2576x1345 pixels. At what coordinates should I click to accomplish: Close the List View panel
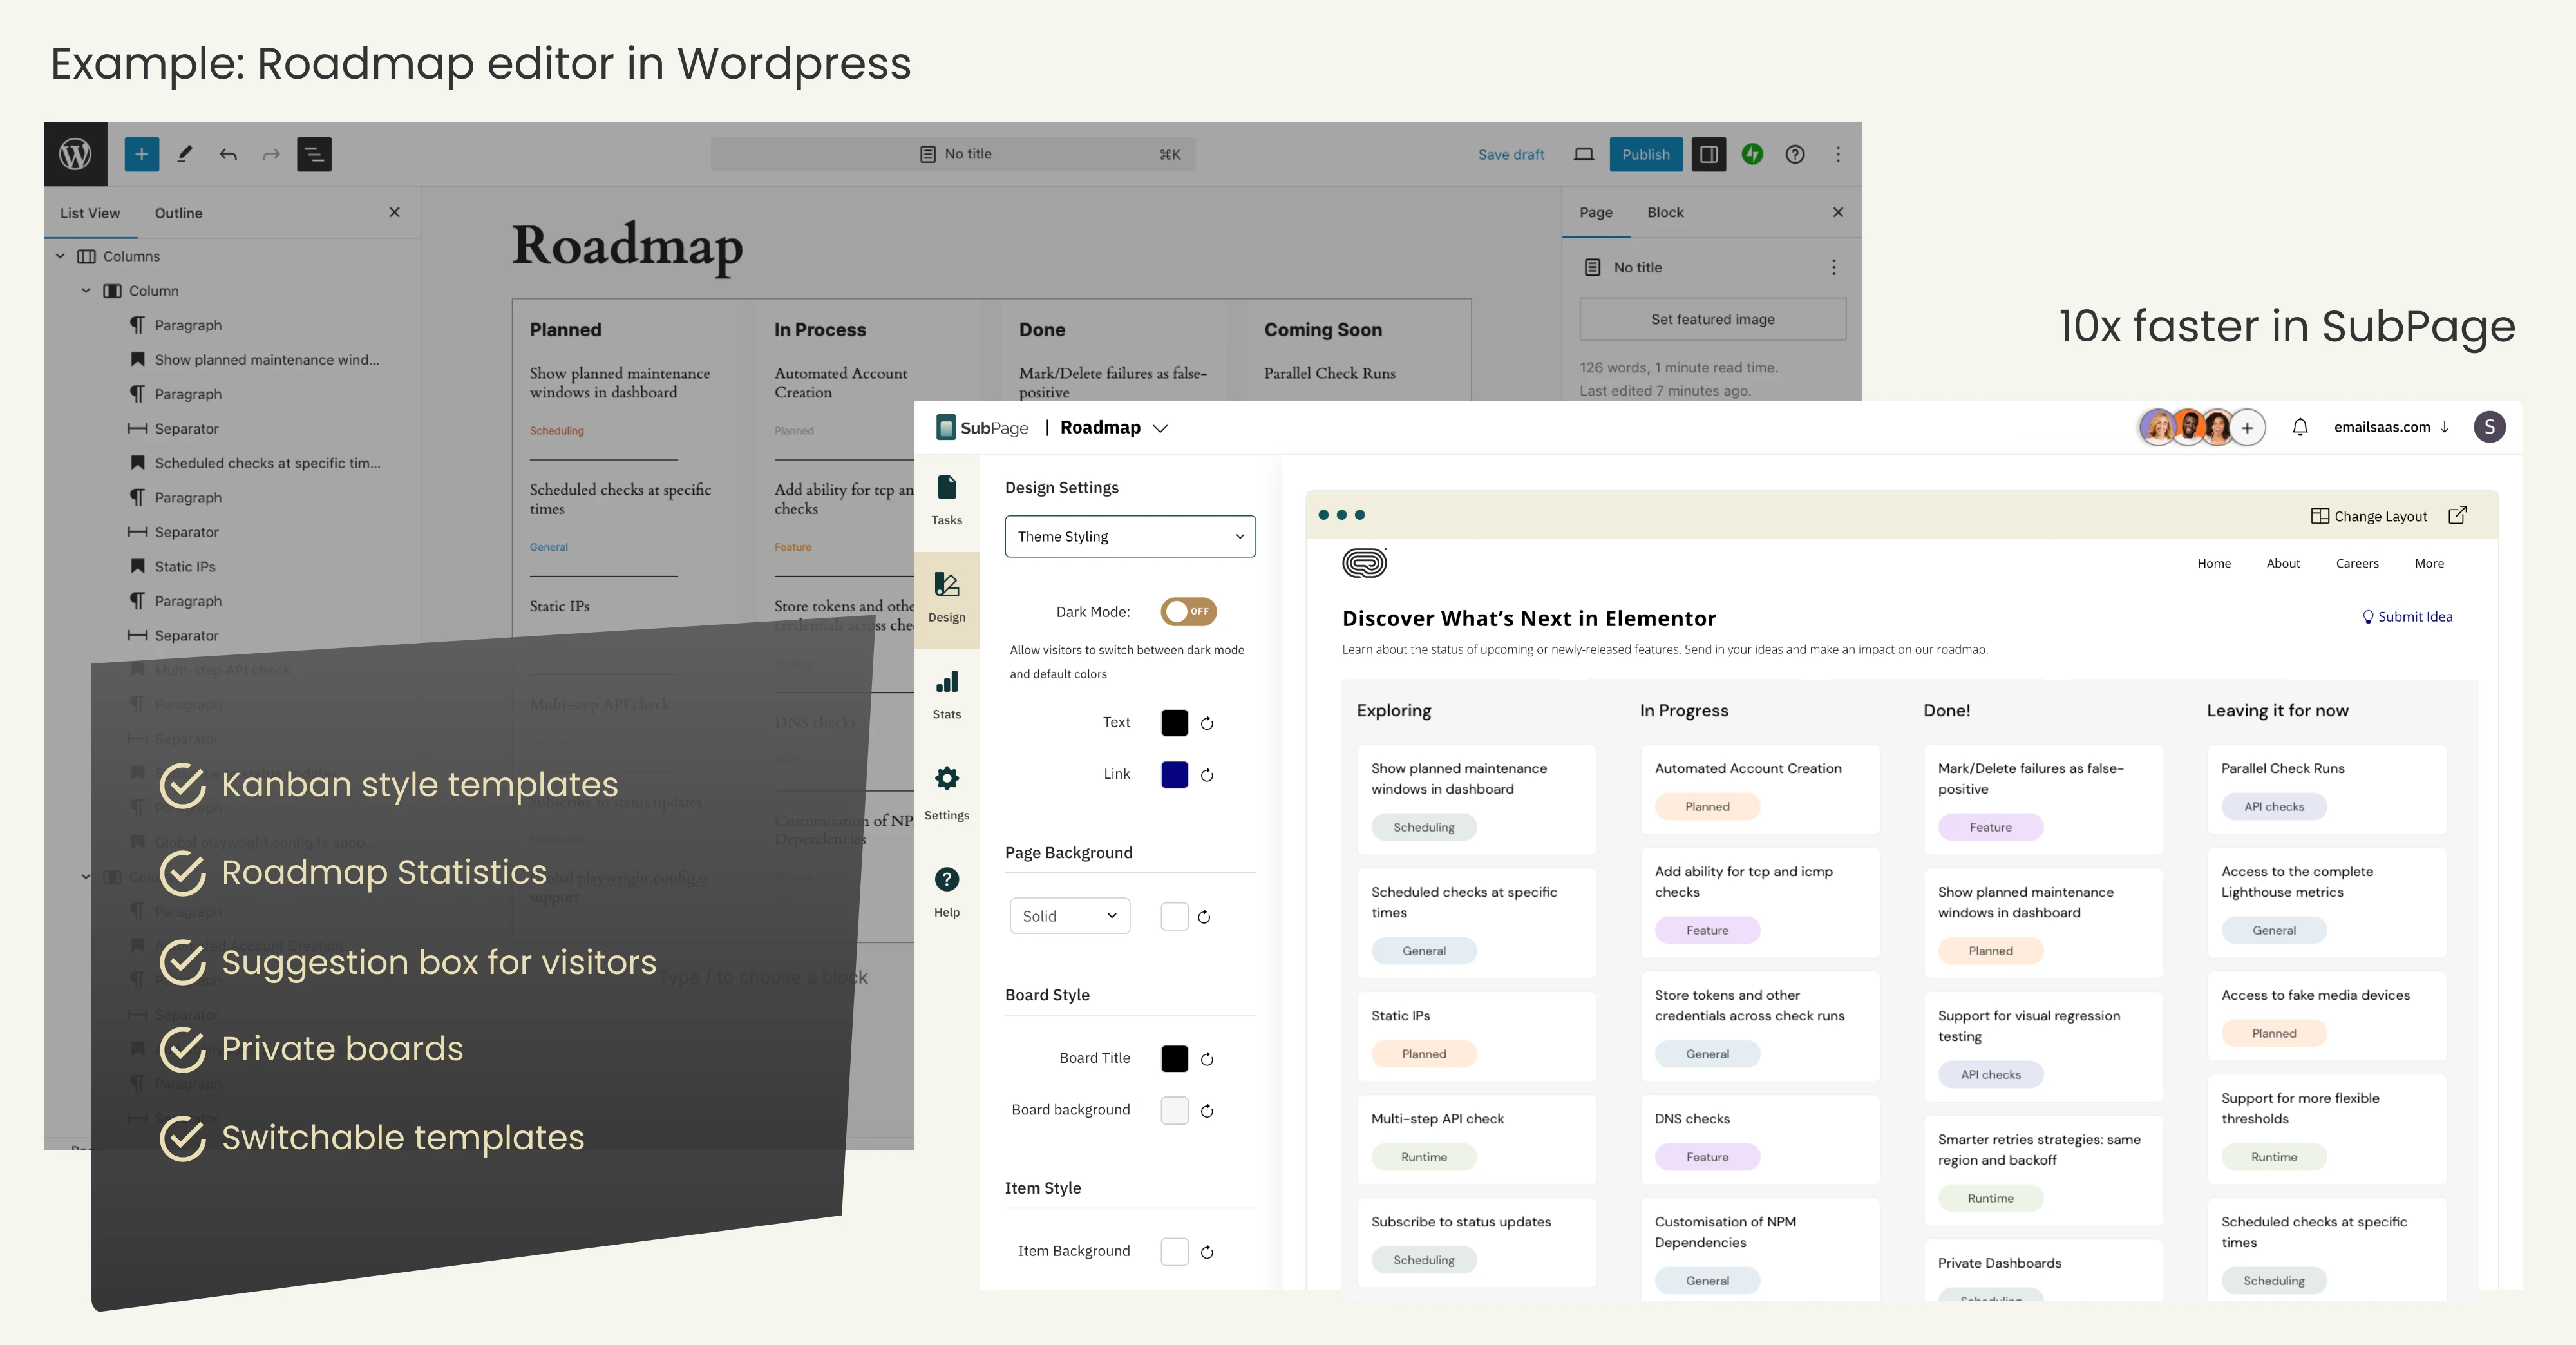coord(394,212)
